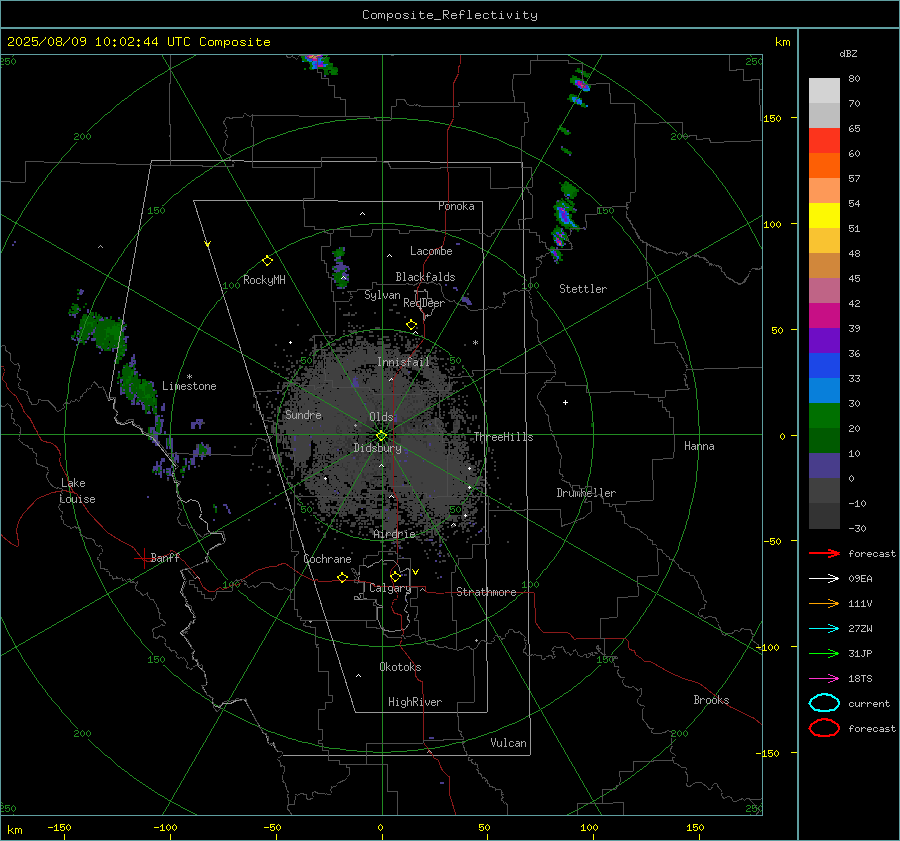900x841 pixels.
Task: Select the purple 36-39 dBZ color swatch
Action: coord(824,341)
